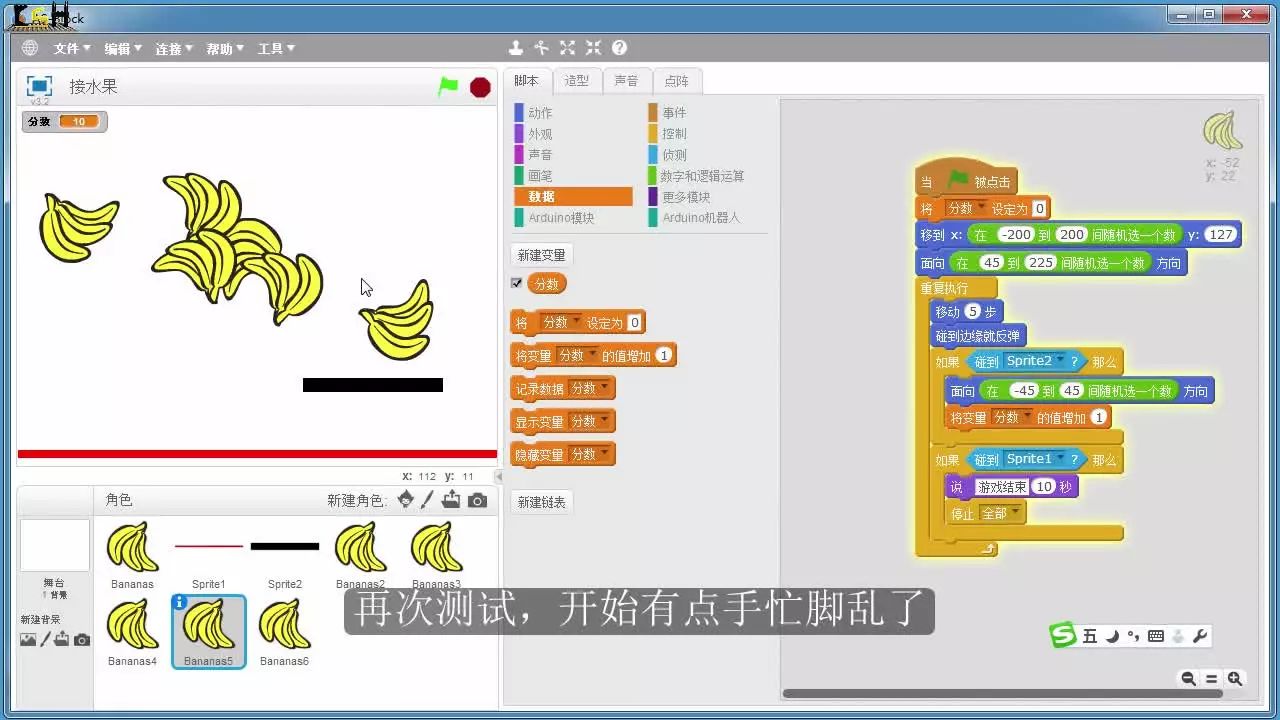This screenshot has height=720, width=1280.
Task: Paint a new sprite with brush icon
Action: 427,500
